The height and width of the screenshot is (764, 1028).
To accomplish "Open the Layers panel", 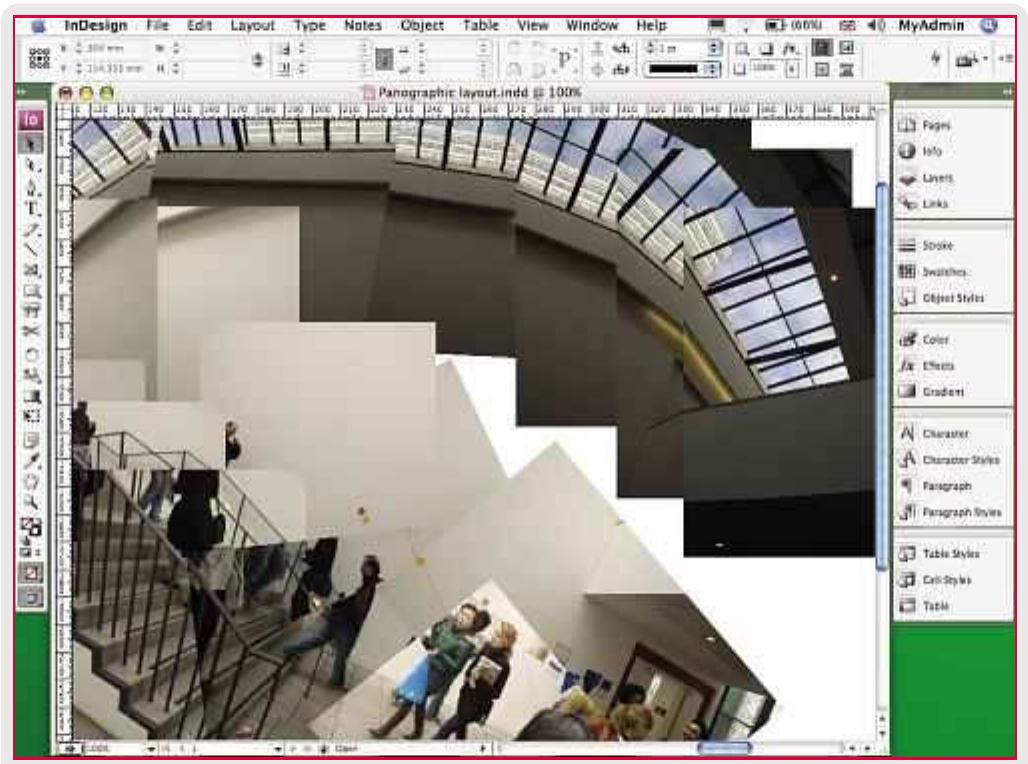I will tap(937, 178).
